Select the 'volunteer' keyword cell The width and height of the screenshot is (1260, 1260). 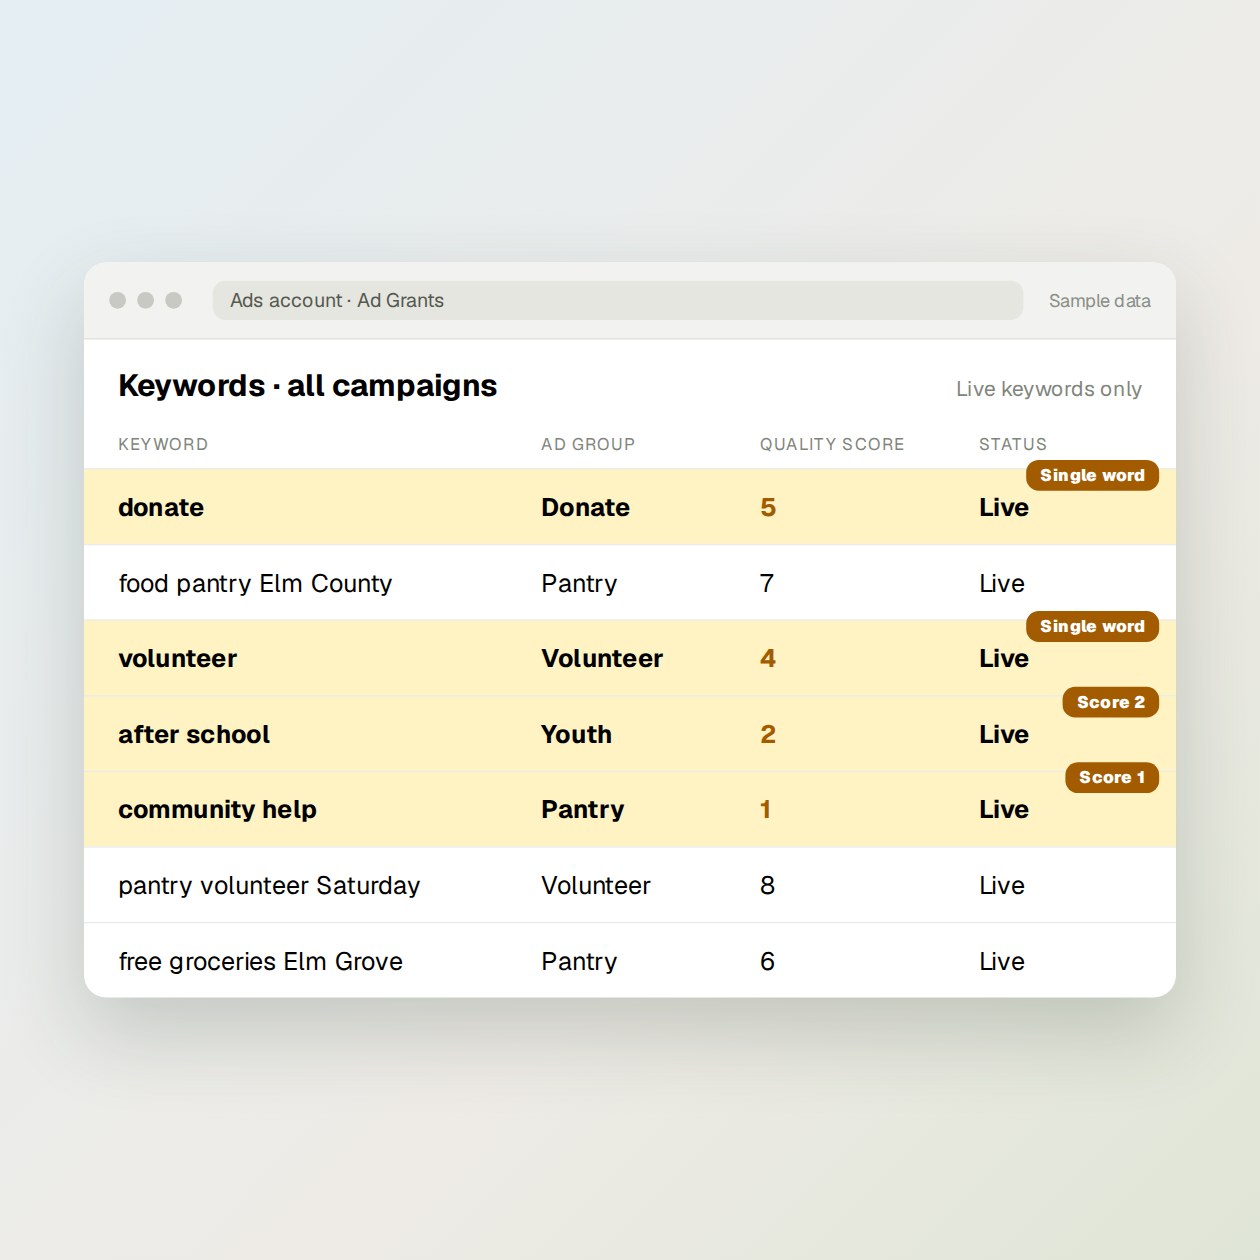(x=177, y=658)
